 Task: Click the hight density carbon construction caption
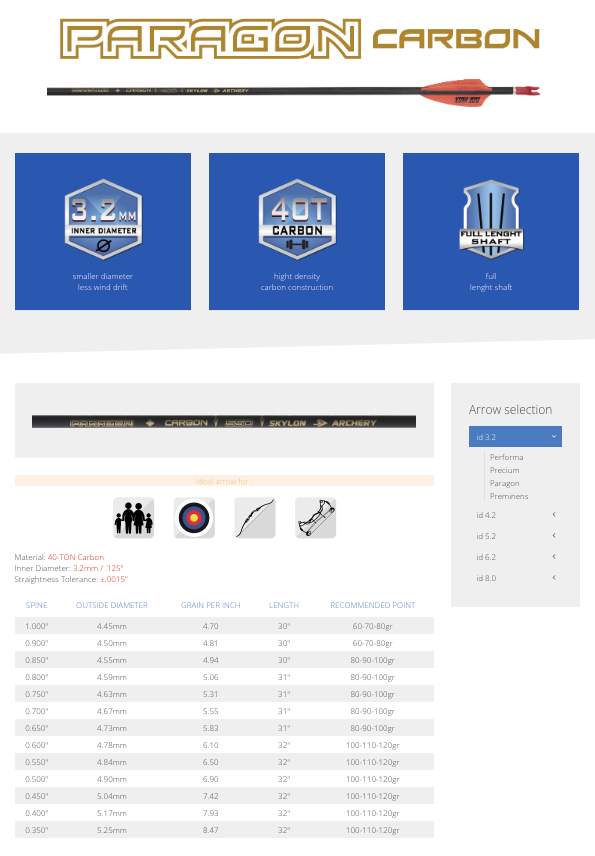[x=297, y=282]
